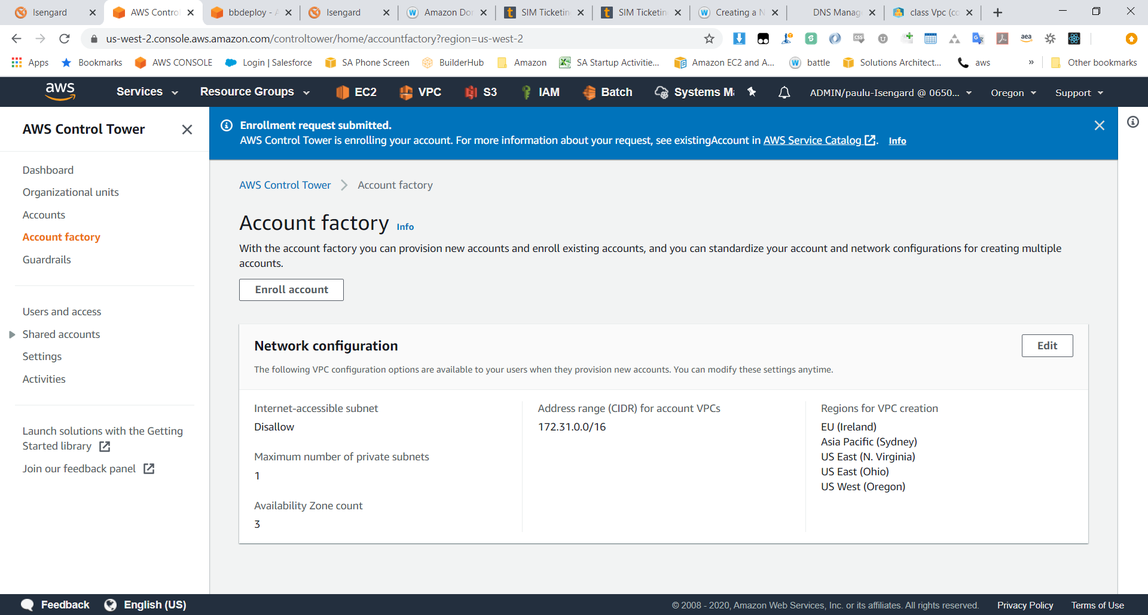Screen dimensions: 1148x615
Task: Expand the Services dropdown menu
Action: pos(147,92)
